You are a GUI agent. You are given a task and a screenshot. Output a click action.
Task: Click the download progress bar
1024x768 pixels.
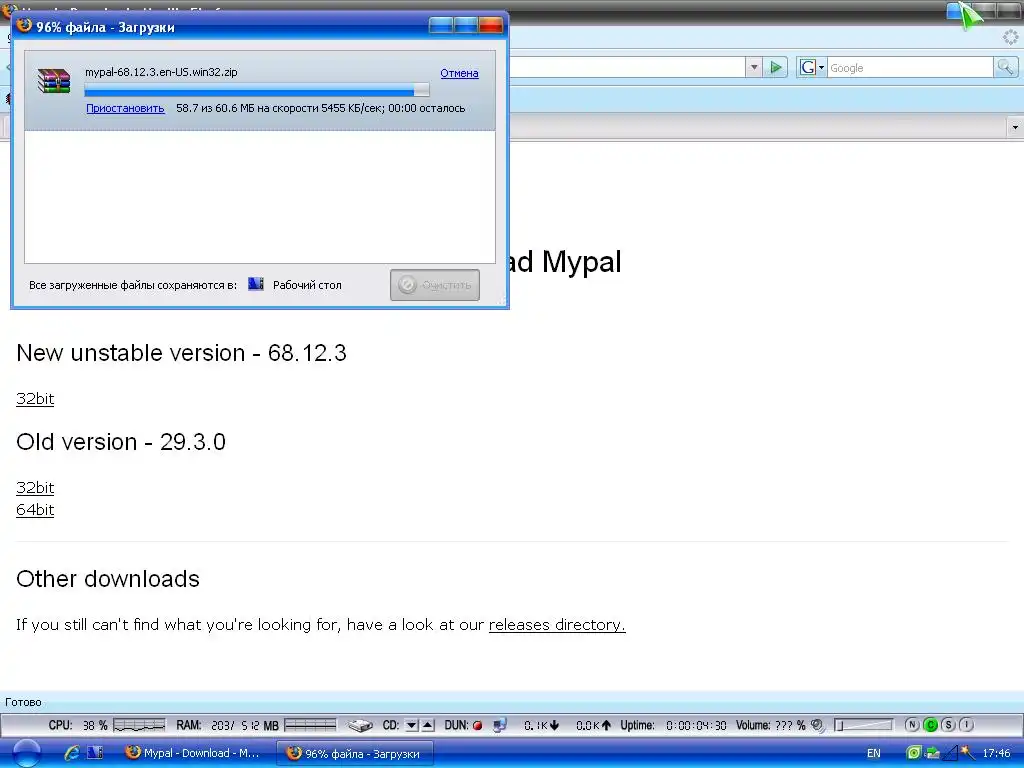(x=257, y=90)
